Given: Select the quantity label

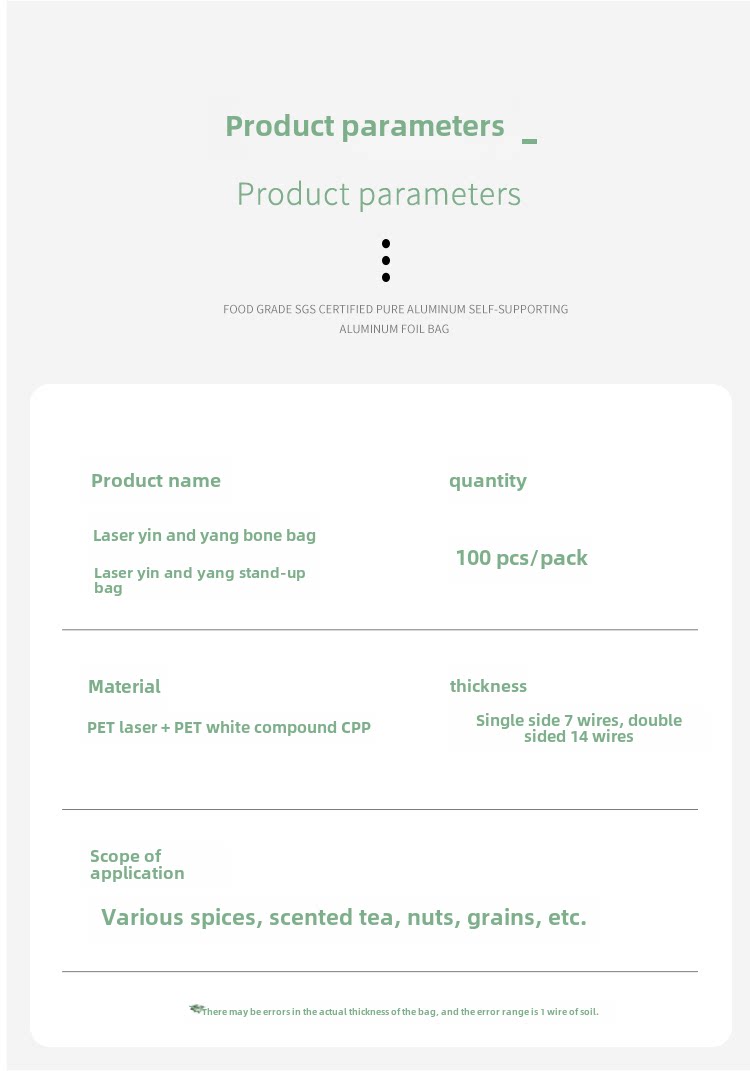Looking at the screenshot, I should 487,480.
